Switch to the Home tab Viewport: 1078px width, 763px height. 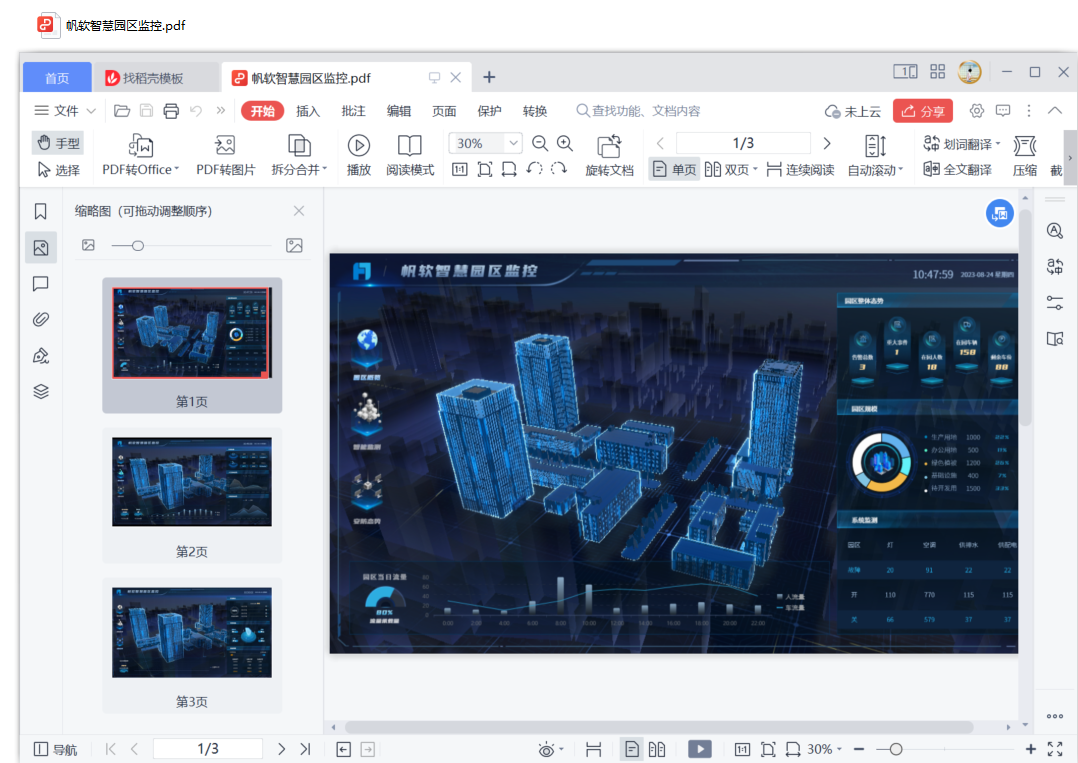click(57, 78)
